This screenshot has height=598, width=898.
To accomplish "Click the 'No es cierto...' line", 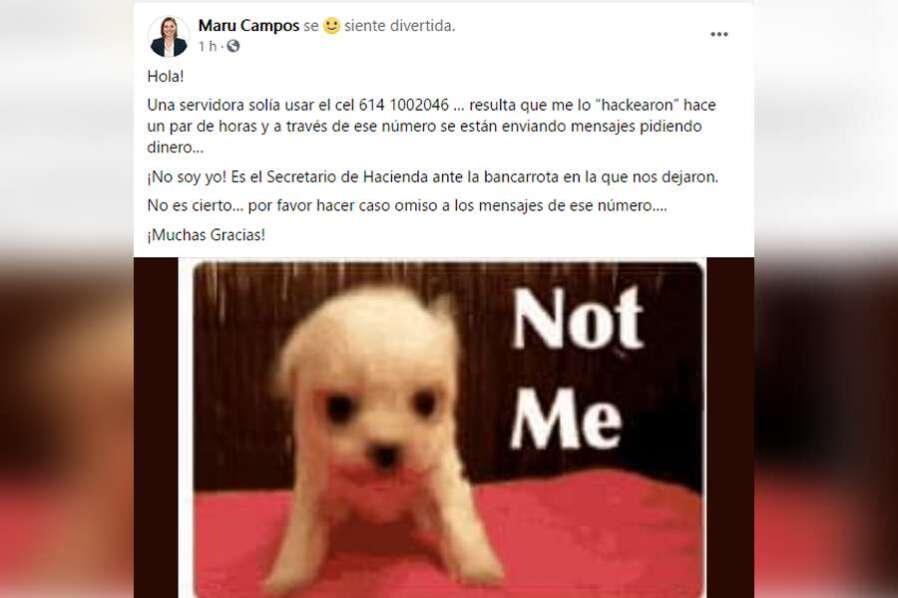I will [407, 206].
